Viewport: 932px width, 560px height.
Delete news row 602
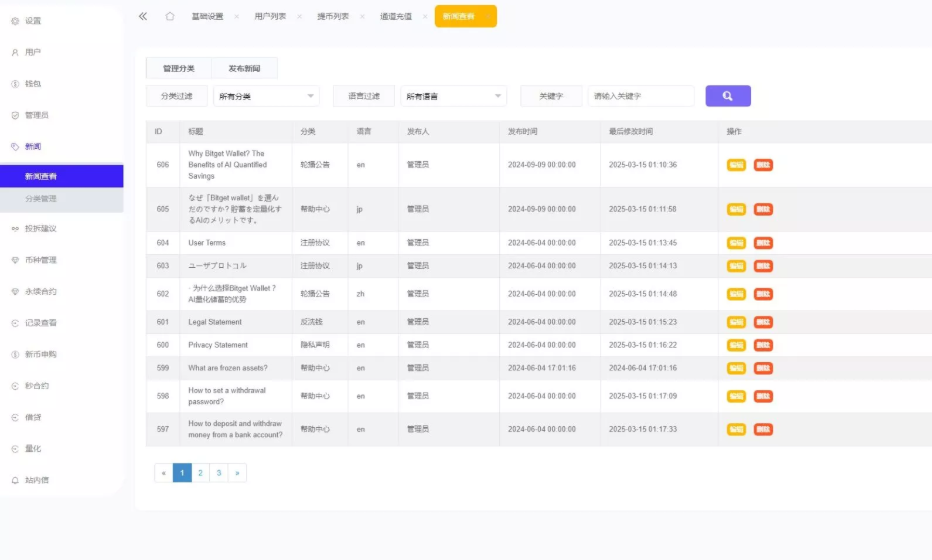(763, 294)
